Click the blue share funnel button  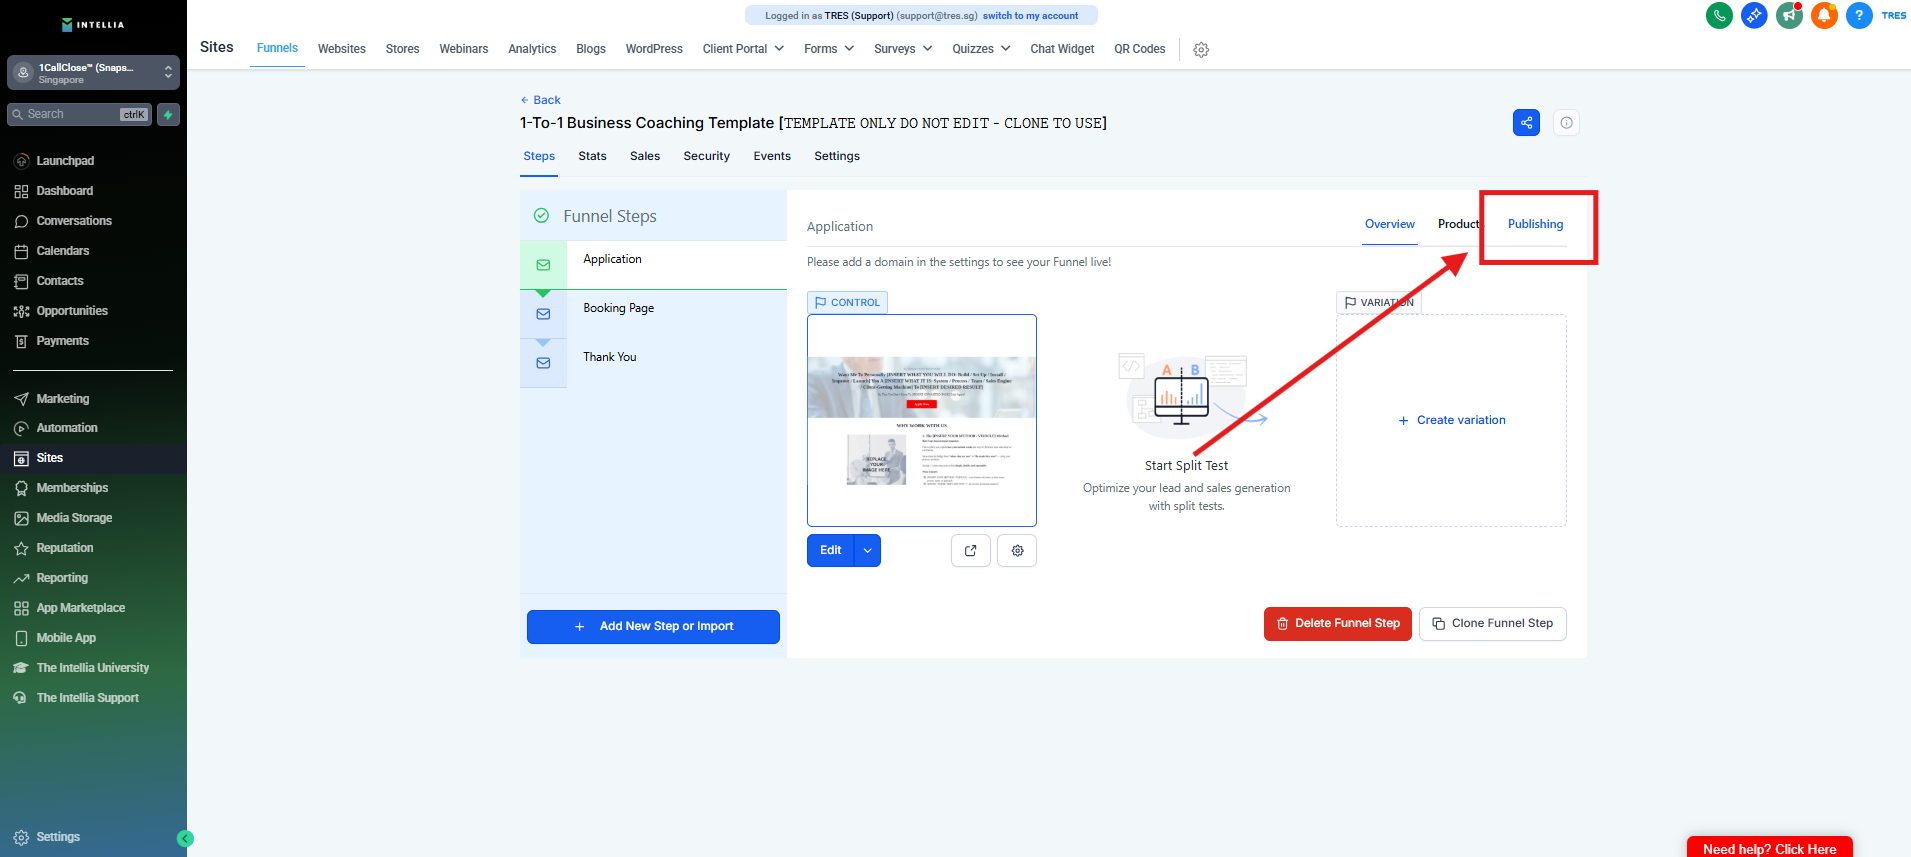coord(1526,123)
